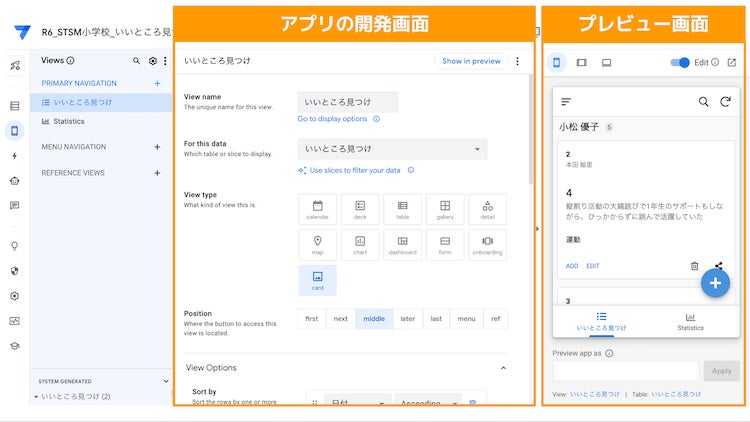The image size is (750, 422).
Task: Open the Manage monitor icon in sidebar
Action: (x=15, y=321)
